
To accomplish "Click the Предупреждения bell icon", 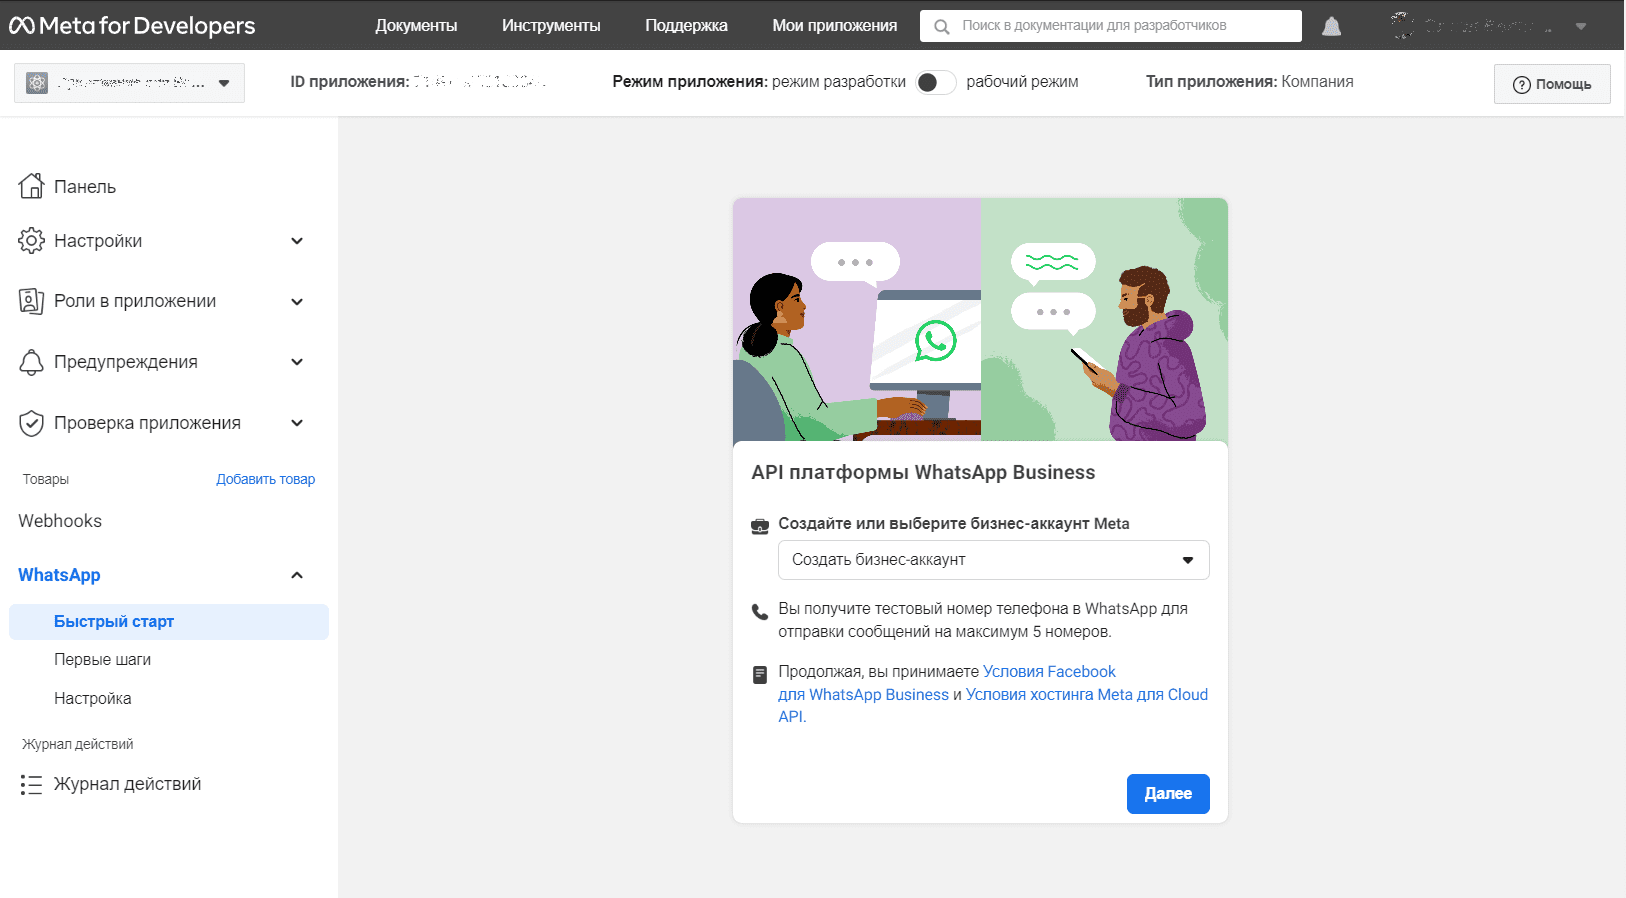I will (31, 362).
